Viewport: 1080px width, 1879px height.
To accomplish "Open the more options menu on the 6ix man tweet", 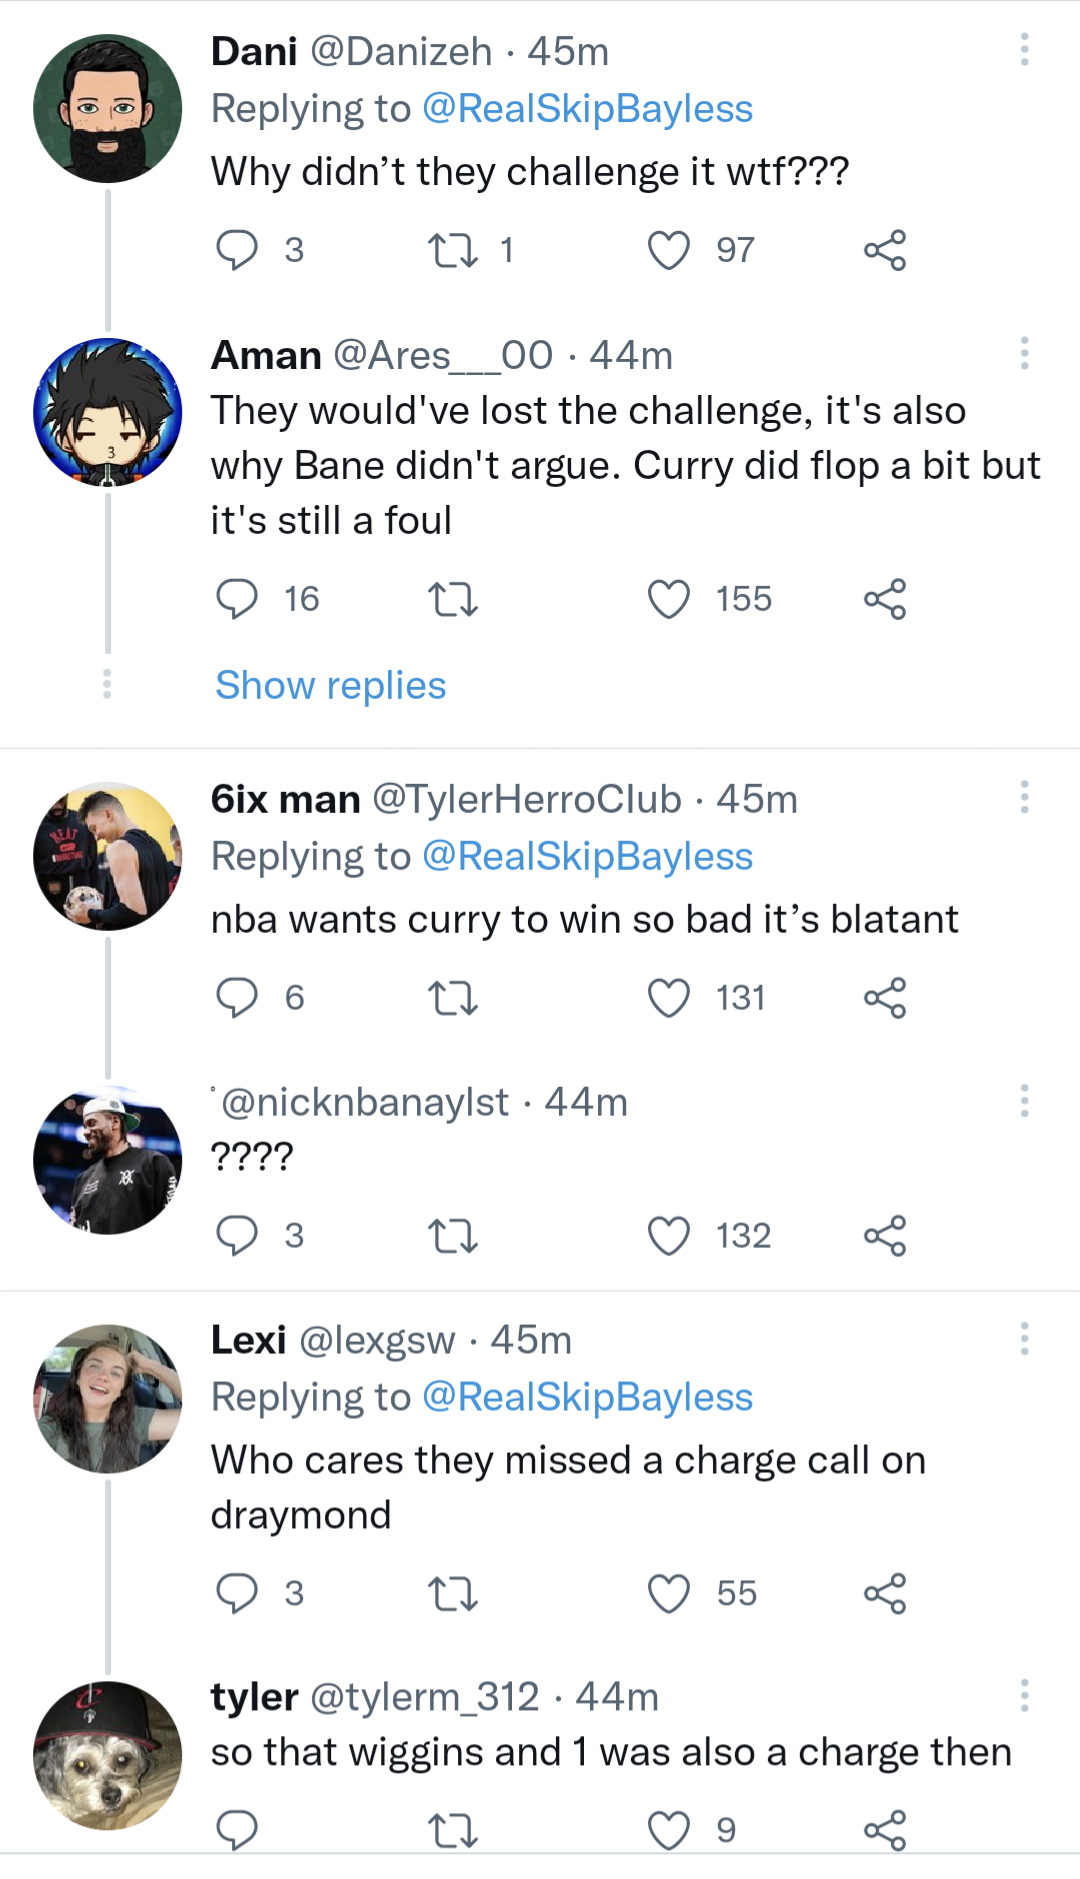I will coord(1024,798).
